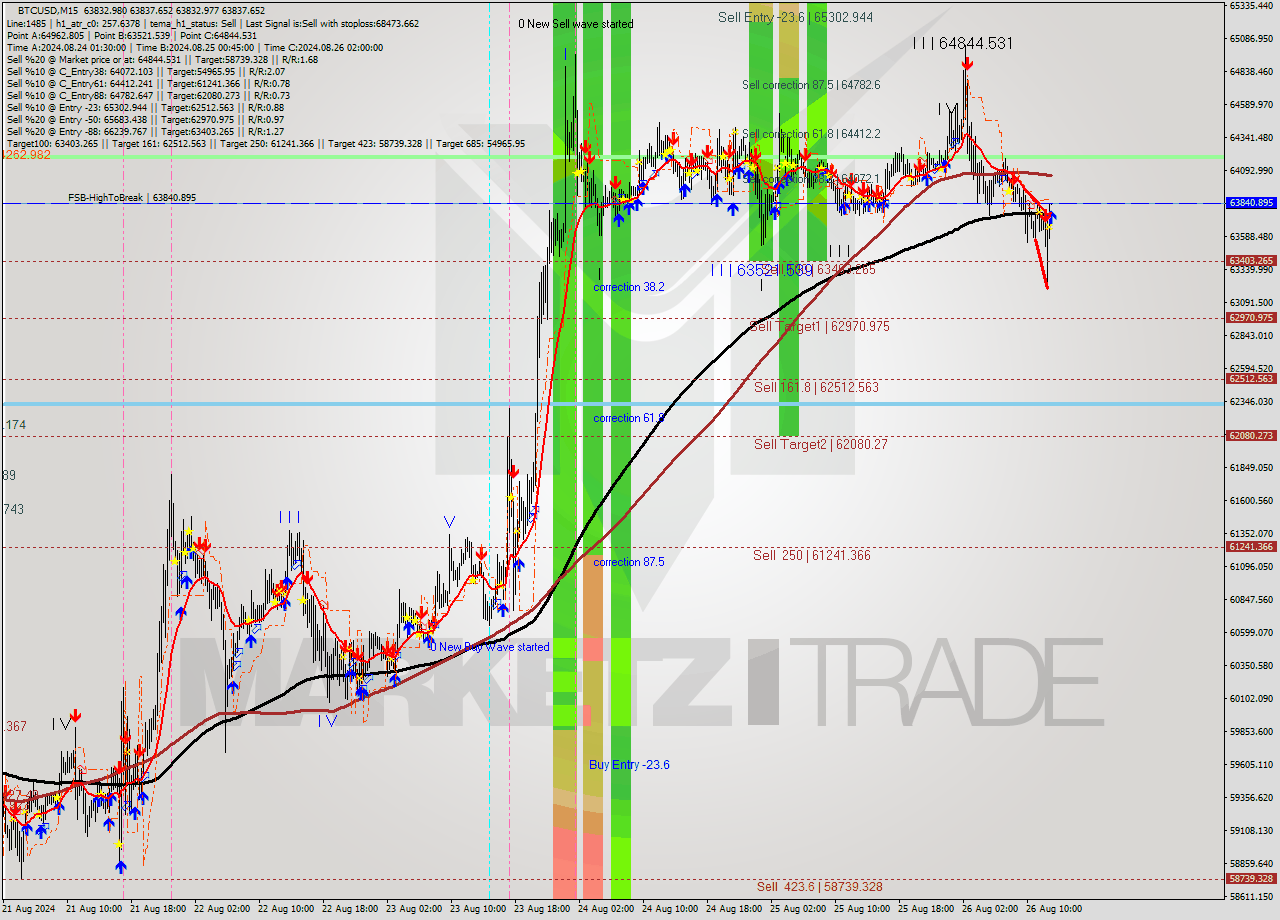Select the 'I I I 64844.531' peak label
This screenshot has height=920, width=1280.
pyautogui.click(x=962, y=44)
